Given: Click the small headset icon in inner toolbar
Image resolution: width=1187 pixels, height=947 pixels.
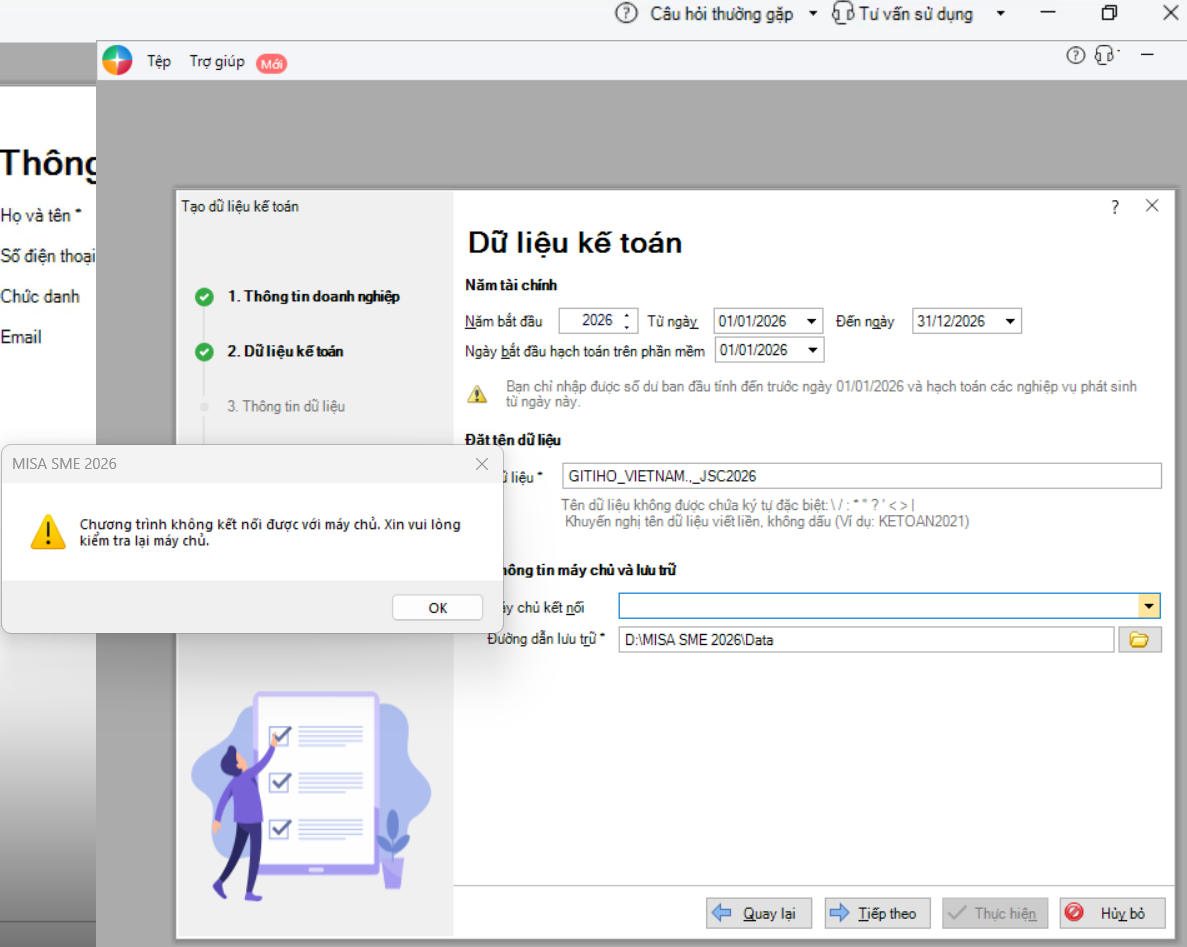Looking at the screenshot, I should [1105, 55].
